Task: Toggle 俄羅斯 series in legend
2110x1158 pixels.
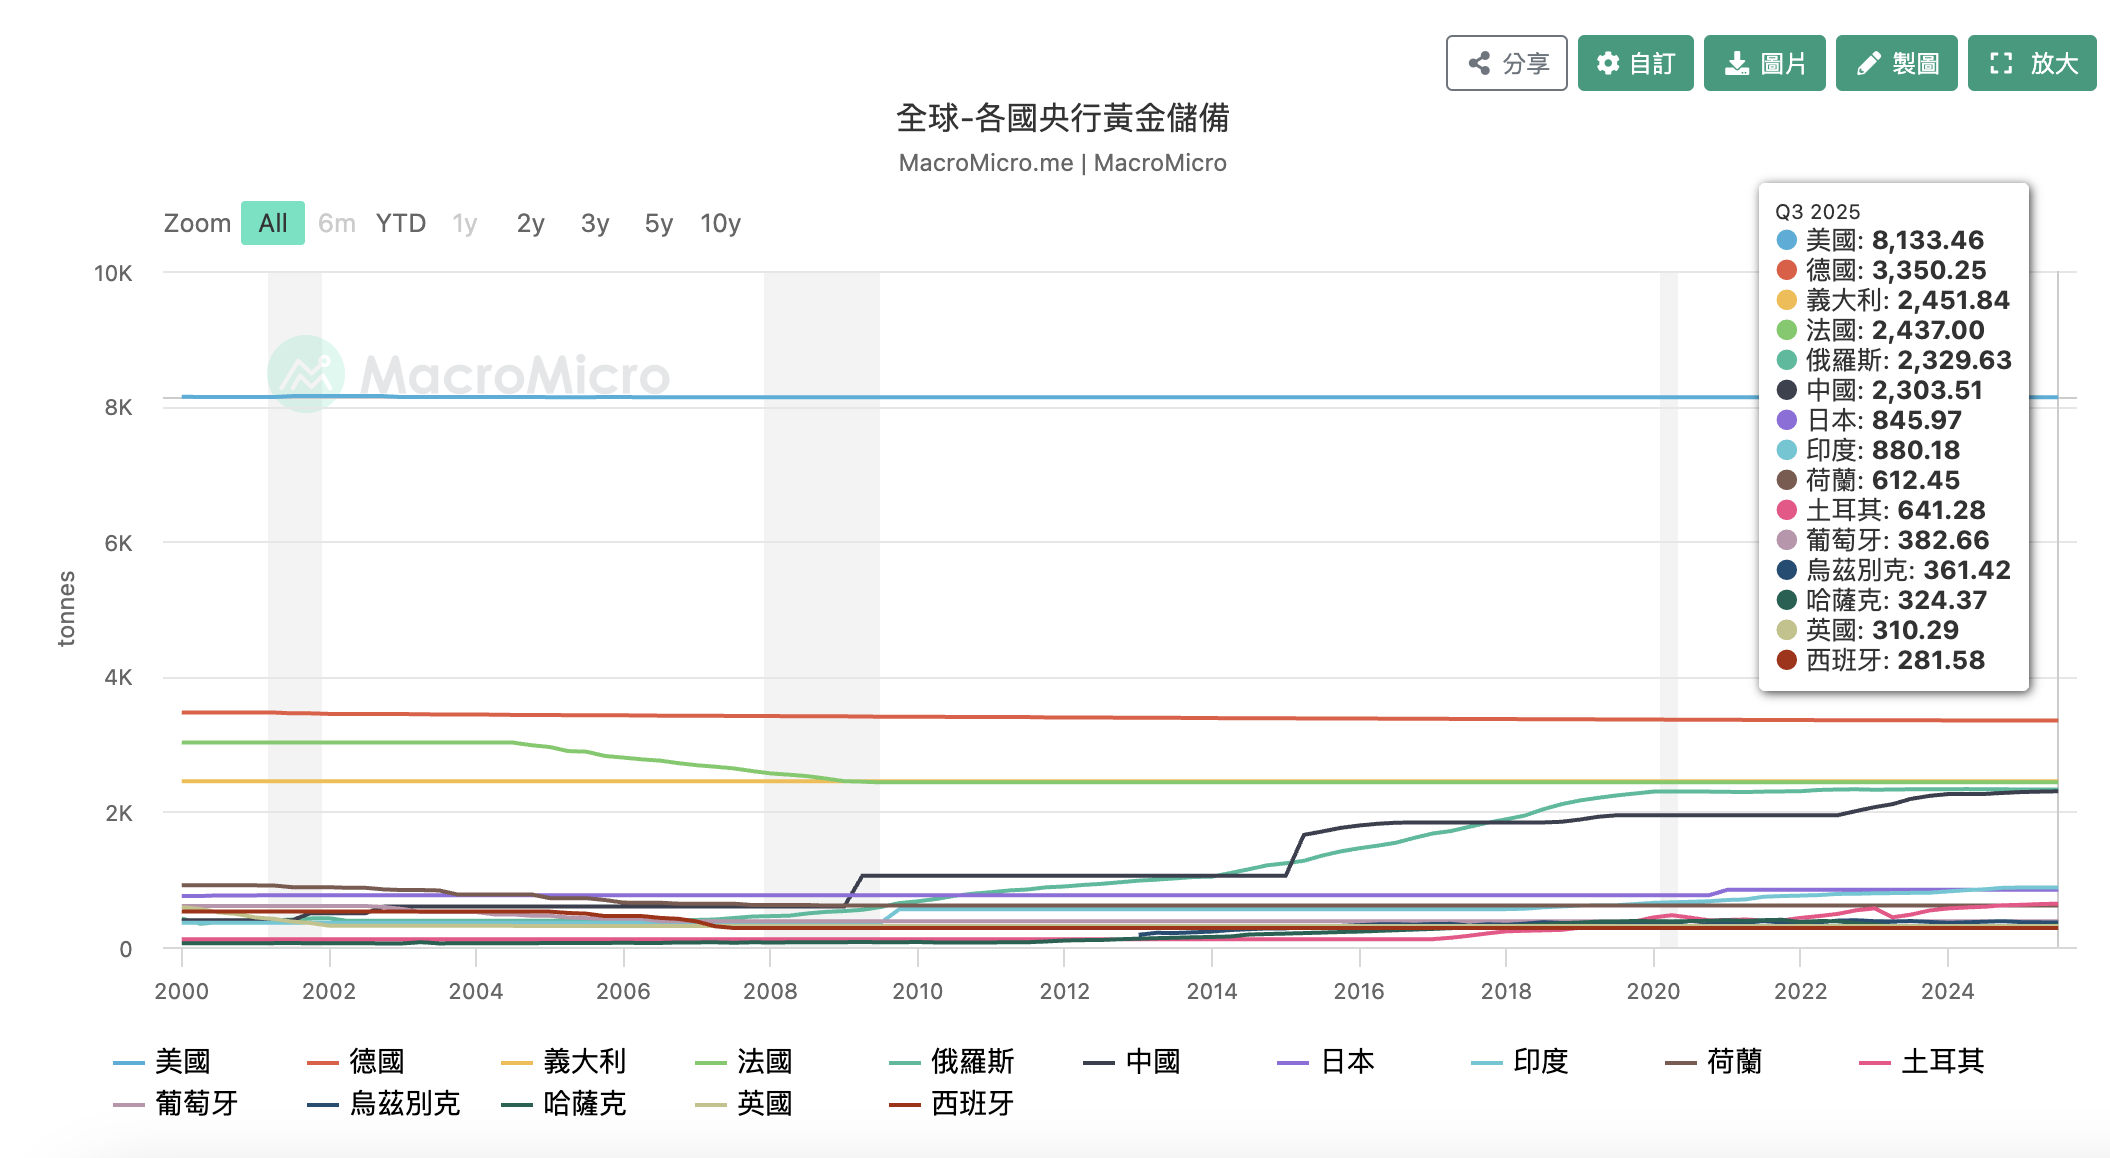Action: tap(952, 1061)
